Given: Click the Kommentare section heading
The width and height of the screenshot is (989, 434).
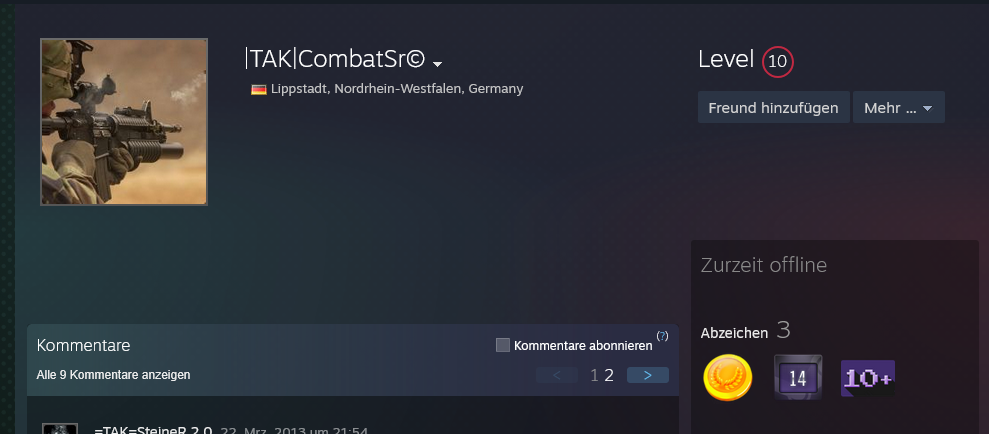Looking at the screenshot, I should pyautogui.click(x=83, y=345).
